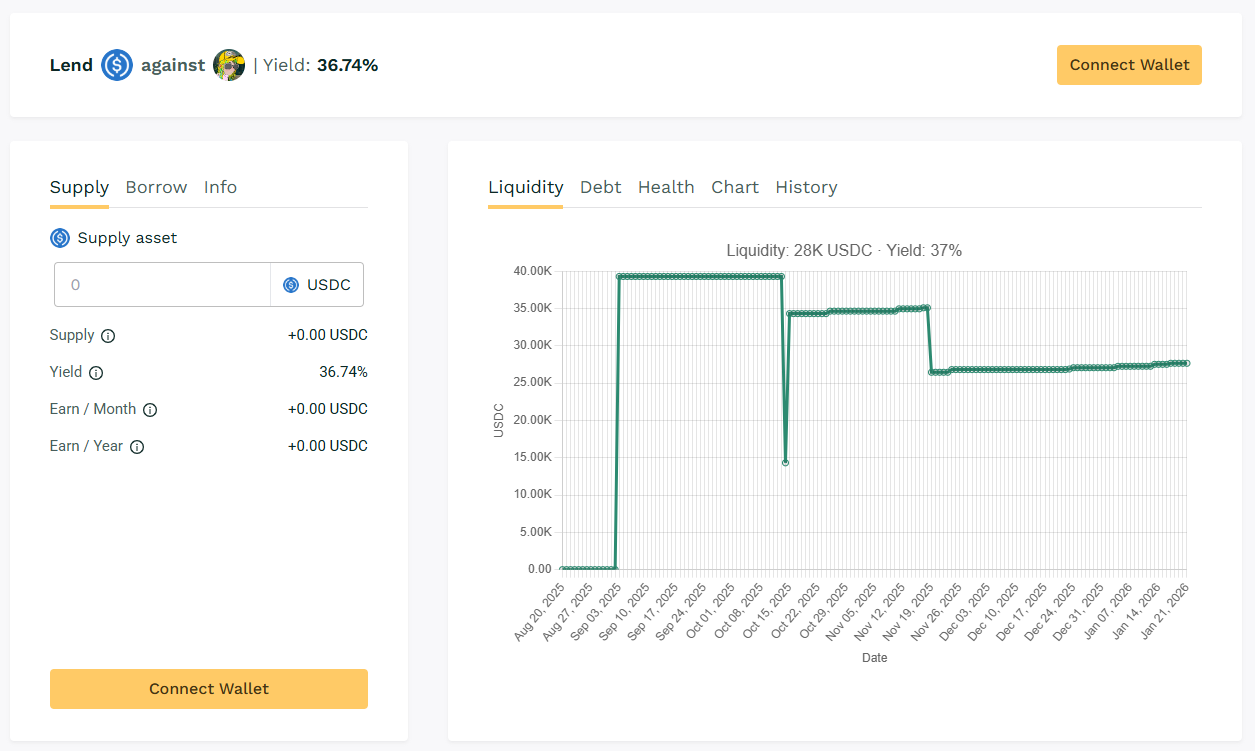This screenshot has height=751, width=1255.
Task: Switch to the Borrow tab
Action: pyautogui.click(x=156, y=187)
